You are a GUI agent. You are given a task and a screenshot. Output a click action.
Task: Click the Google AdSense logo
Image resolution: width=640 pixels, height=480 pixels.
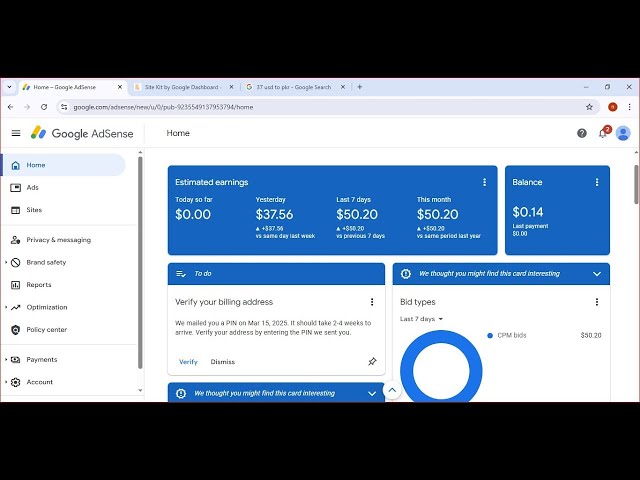[x=82, y=133]
